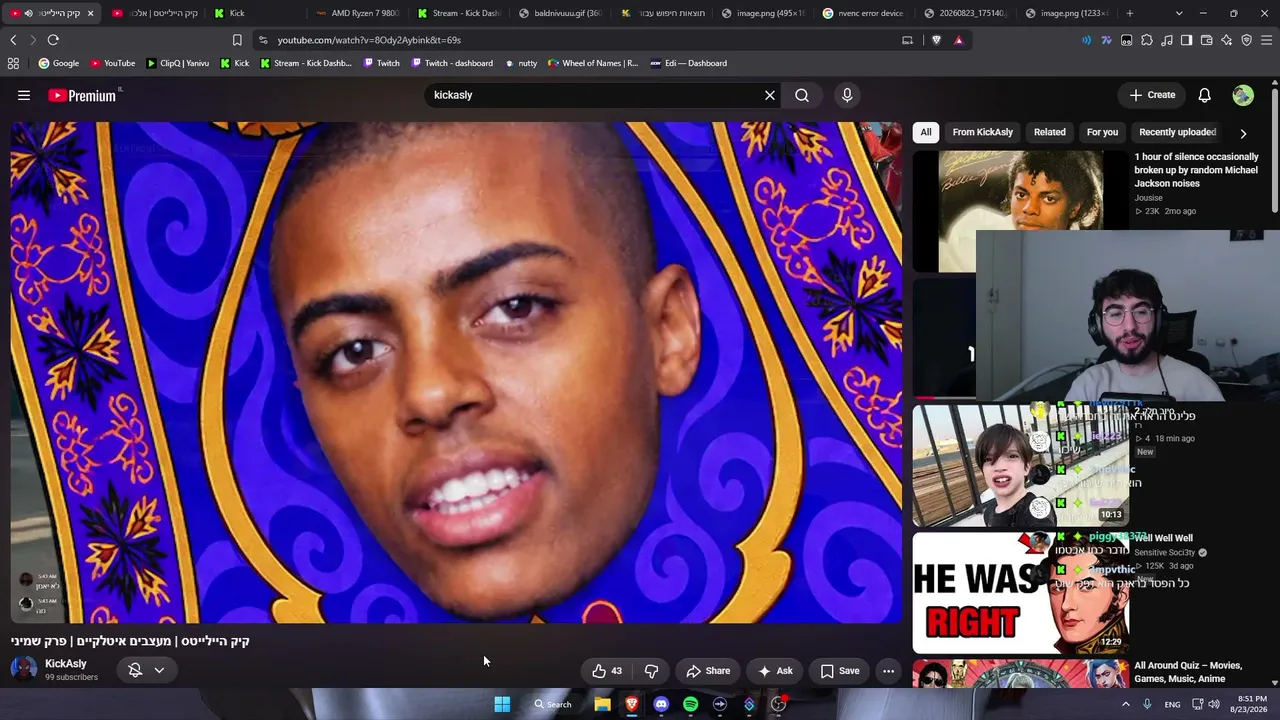Clear the kickasly search query
The image size is (1280, 720).
[770, 95]
